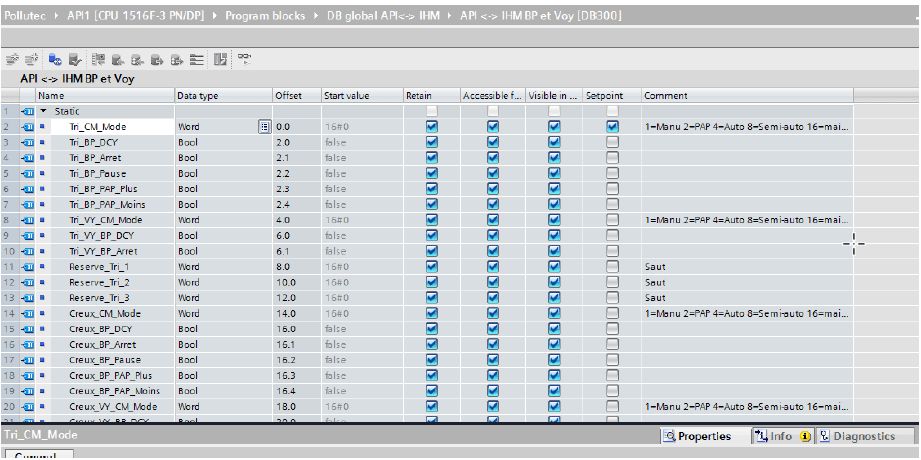The image size is (921, 460).
Task: Click the Monitor all glasses icon
Action: pos(244,59)
